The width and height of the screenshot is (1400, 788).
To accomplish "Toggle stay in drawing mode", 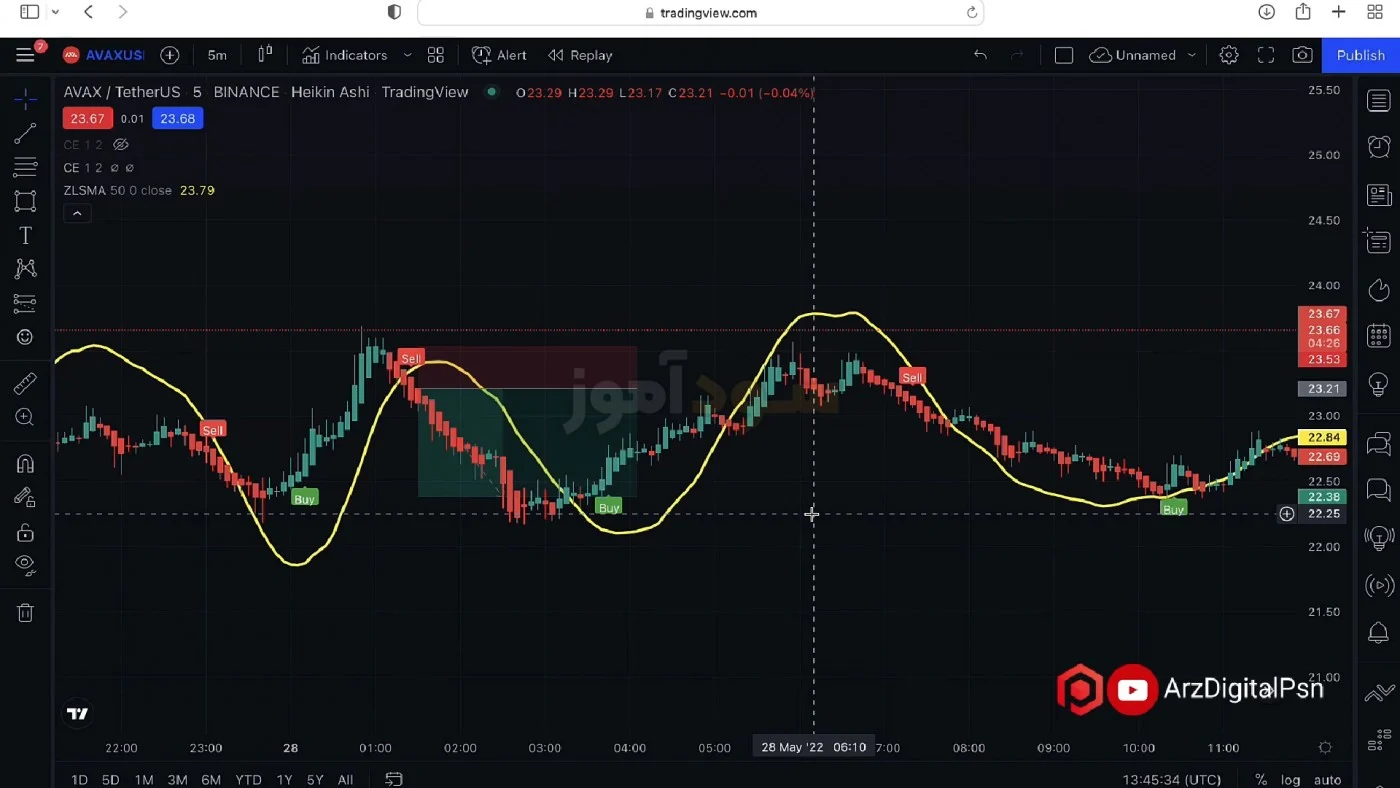I will pos(26,497).
